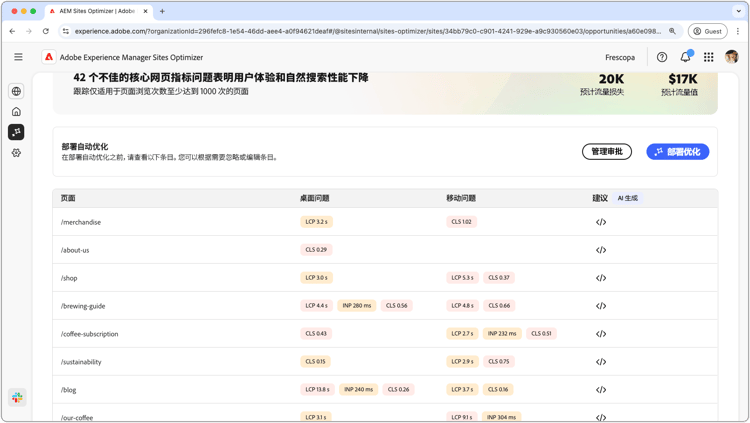This screenshot has height=423, width=750.
Task: View code suggestion for /merchandise row
Action: [601, 222]
